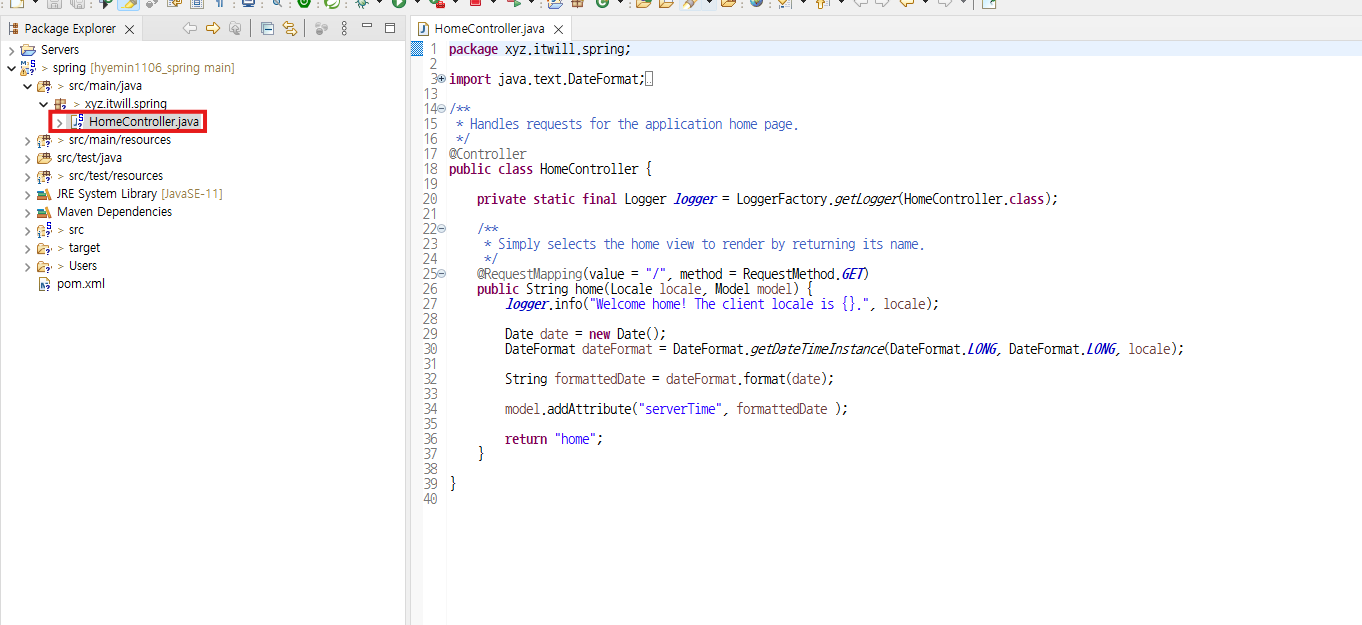Expand the HomeController.java tree node

coord(59,122)
